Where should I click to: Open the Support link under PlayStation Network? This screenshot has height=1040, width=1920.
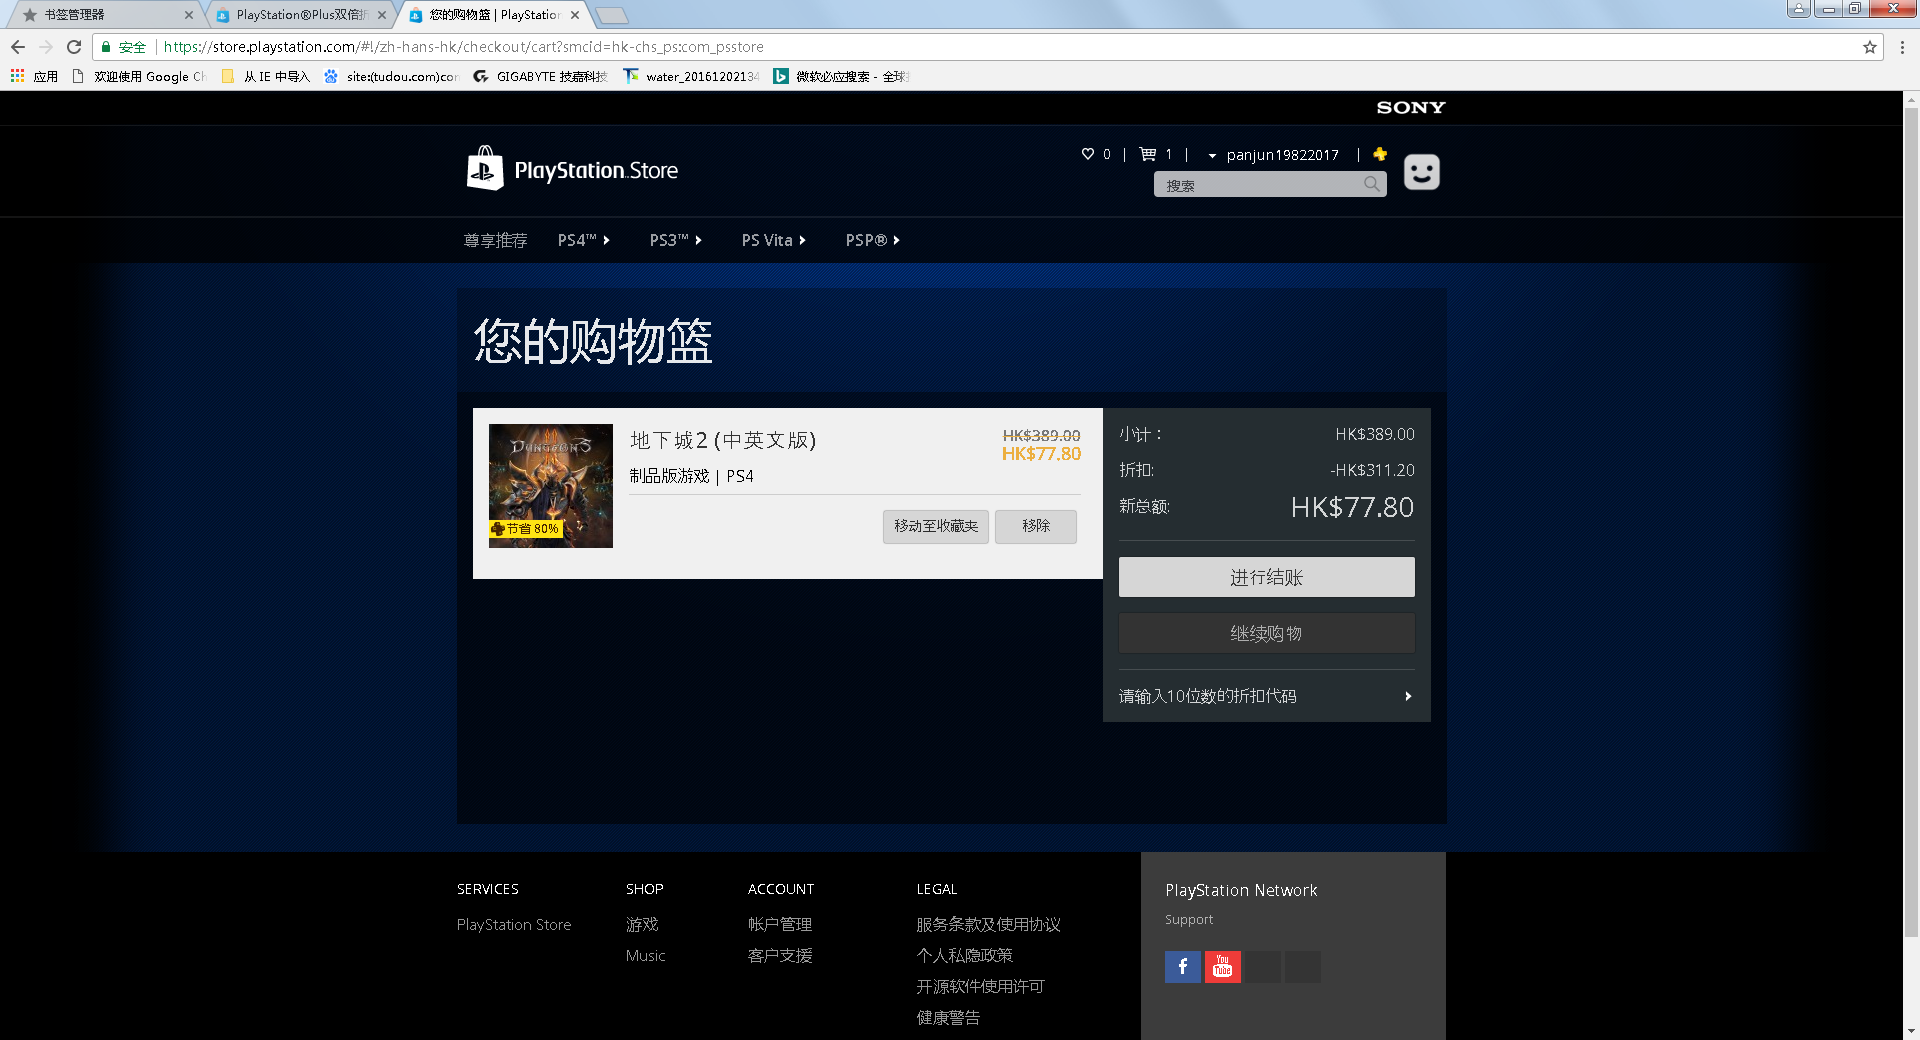tap(1189, 920)
